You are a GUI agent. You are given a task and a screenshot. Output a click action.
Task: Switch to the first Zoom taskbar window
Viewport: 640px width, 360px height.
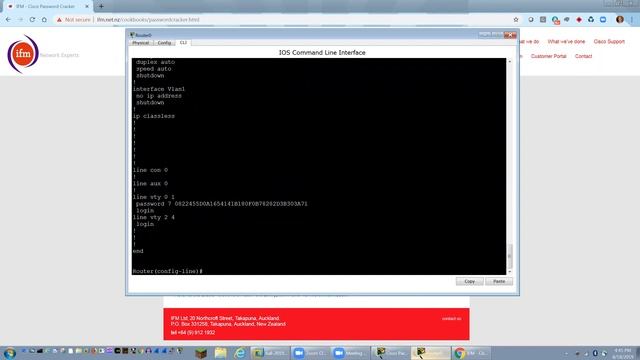tap(311, 353)
